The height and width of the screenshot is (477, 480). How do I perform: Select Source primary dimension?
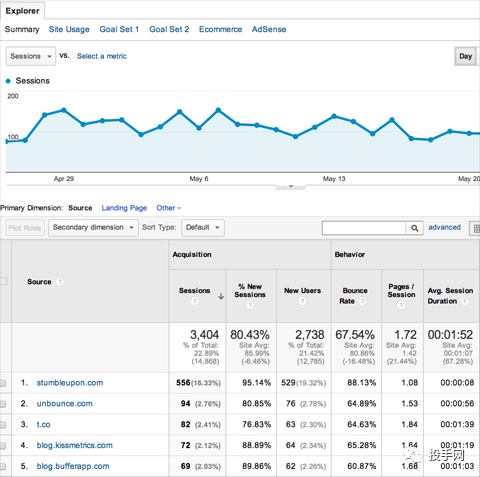pyautogui.click(x=80, y=208)
